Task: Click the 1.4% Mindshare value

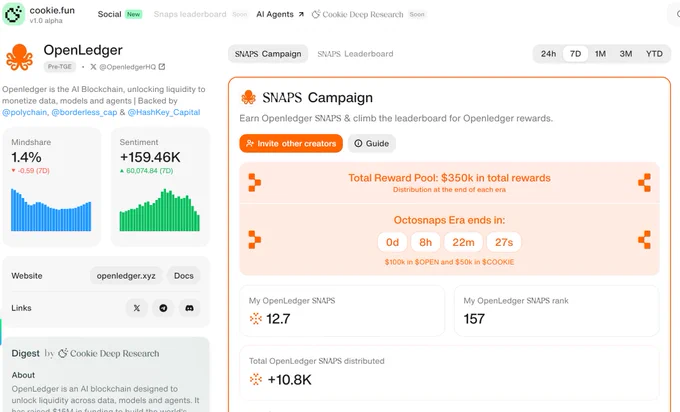Action: click(26, 157)
